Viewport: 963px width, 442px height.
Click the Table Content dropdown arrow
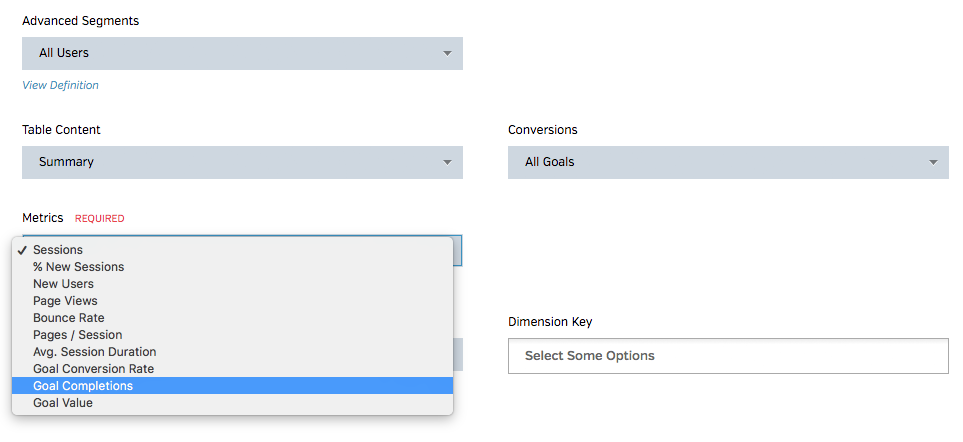point(447,162)
